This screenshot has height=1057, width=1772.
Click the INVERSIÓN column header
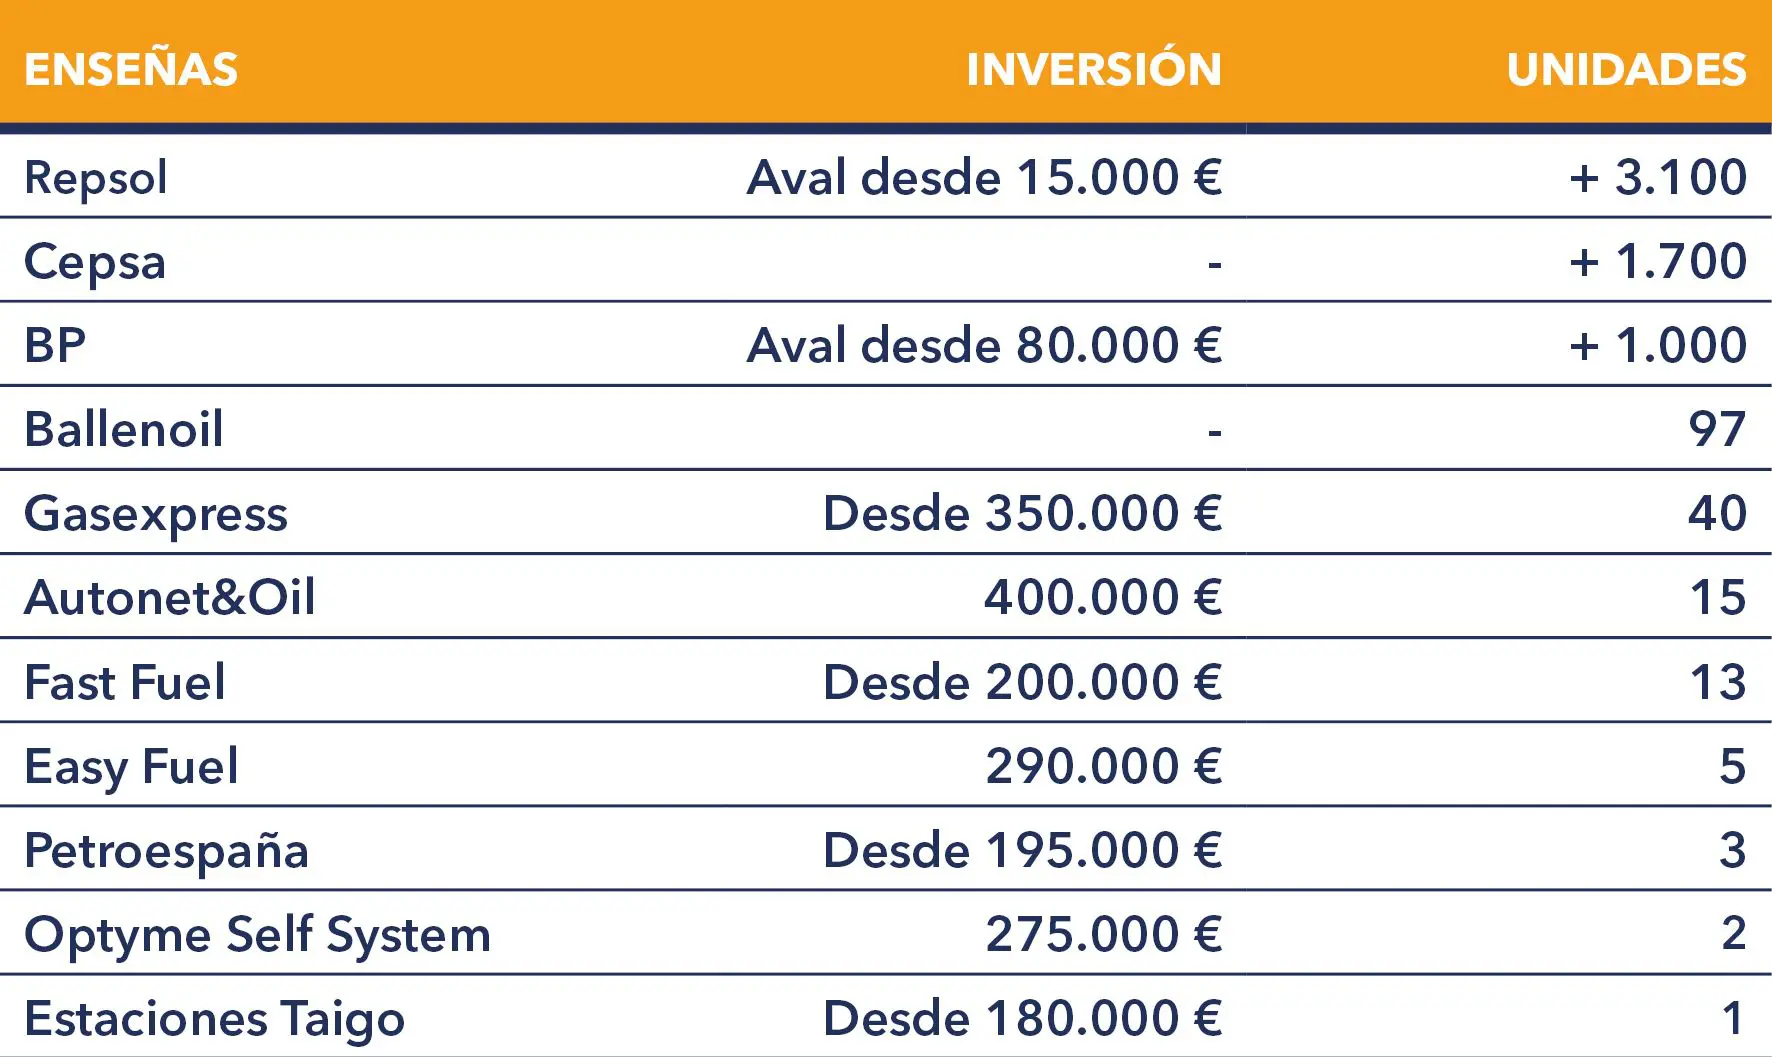pyautogui.click(x=1093, y=69)
